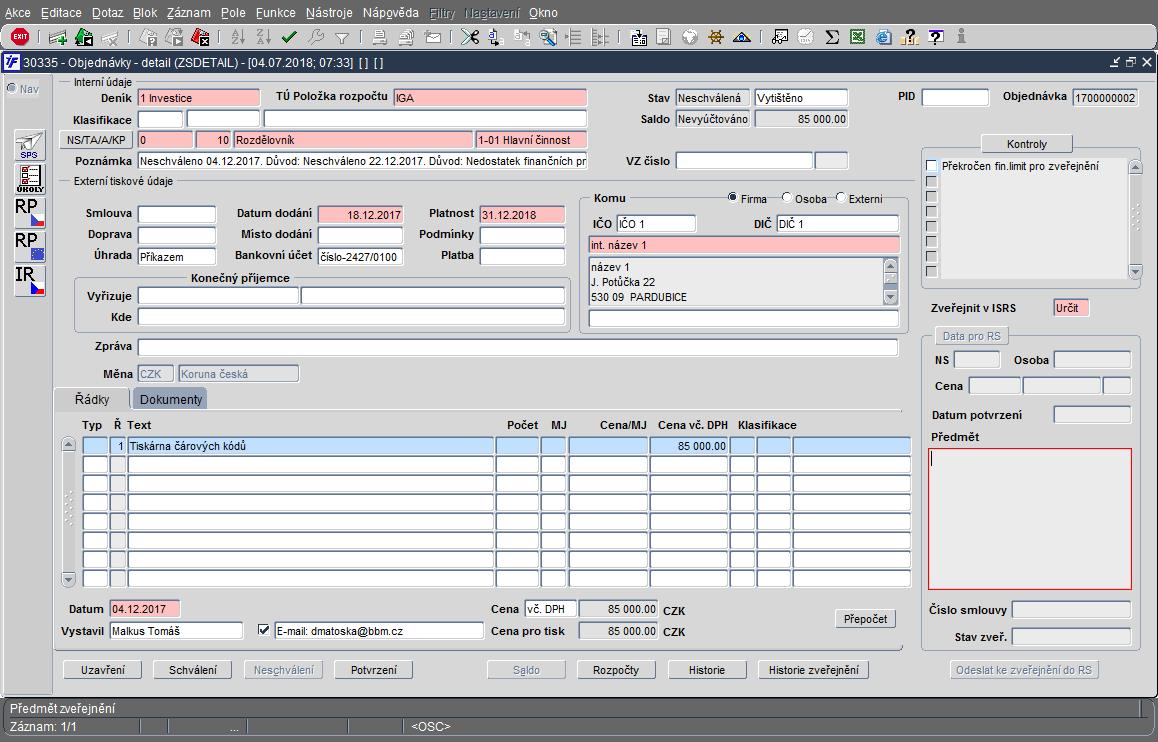Click the delete record icon
This screenshot has width=1158, height=742.
[x=110, y=37]
